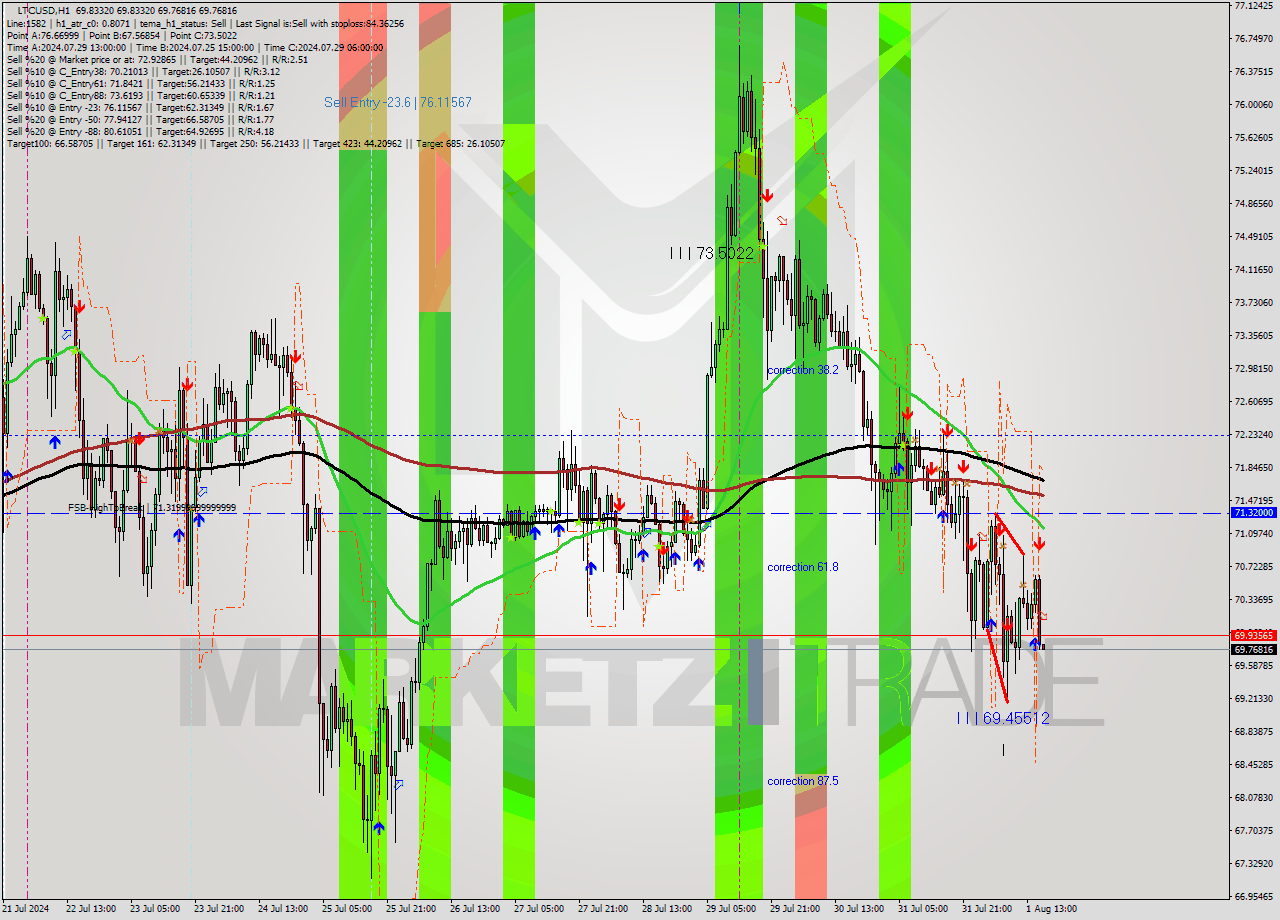Click the black 69.76816 current price tag
This screenshot has height=920, width=1280.
coord(1254,649)
